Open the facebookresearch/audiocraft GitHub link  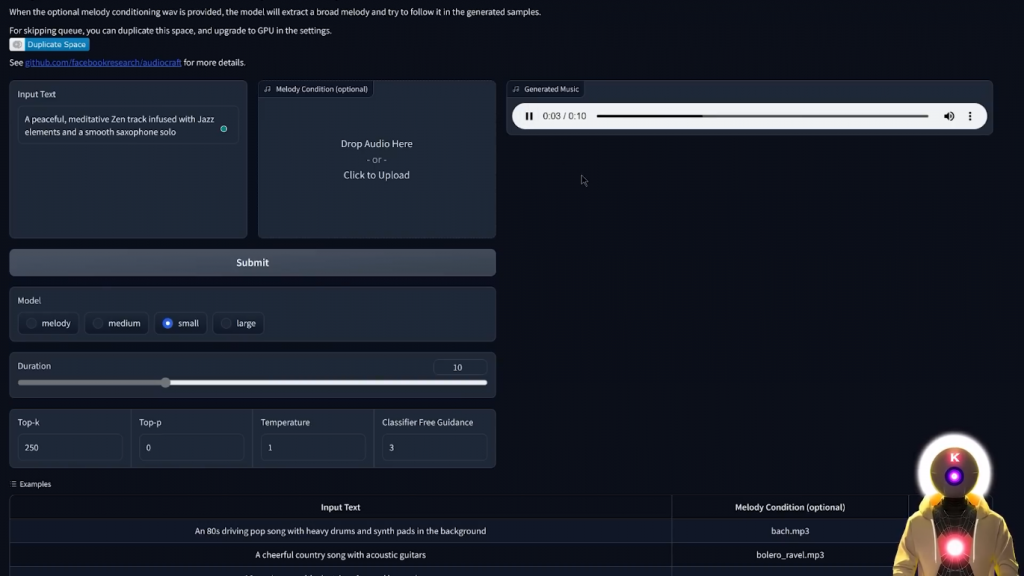point(103,63)
